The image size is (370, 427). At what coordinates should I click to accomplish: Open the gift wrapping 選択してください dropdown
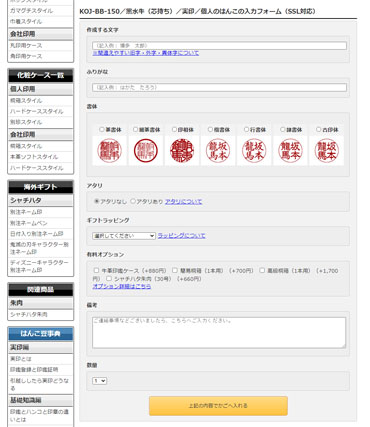point(124,236)
